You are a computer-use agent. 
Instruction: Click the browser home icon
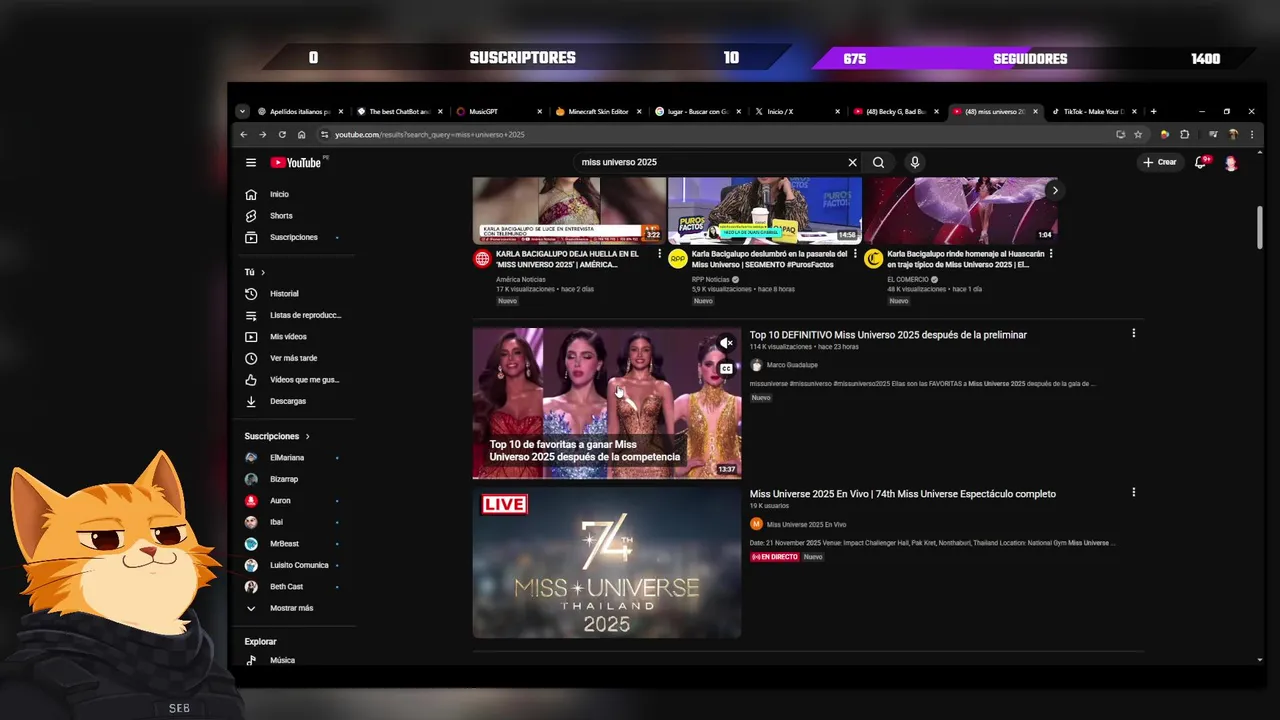click(x=301, y=134)
